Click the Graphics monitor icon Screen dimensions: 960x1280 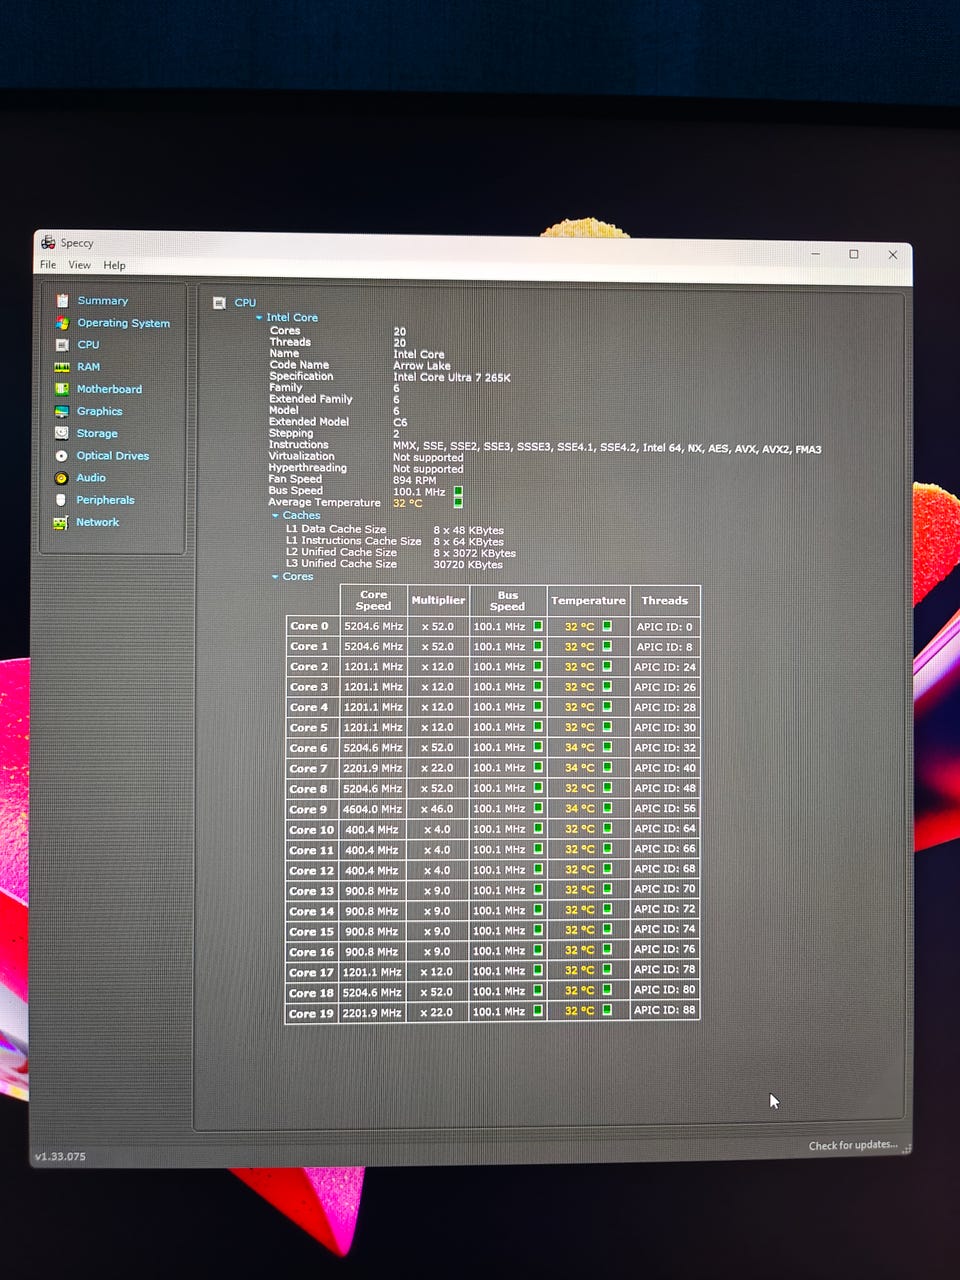pyautogui.click(x=62, y=411)
